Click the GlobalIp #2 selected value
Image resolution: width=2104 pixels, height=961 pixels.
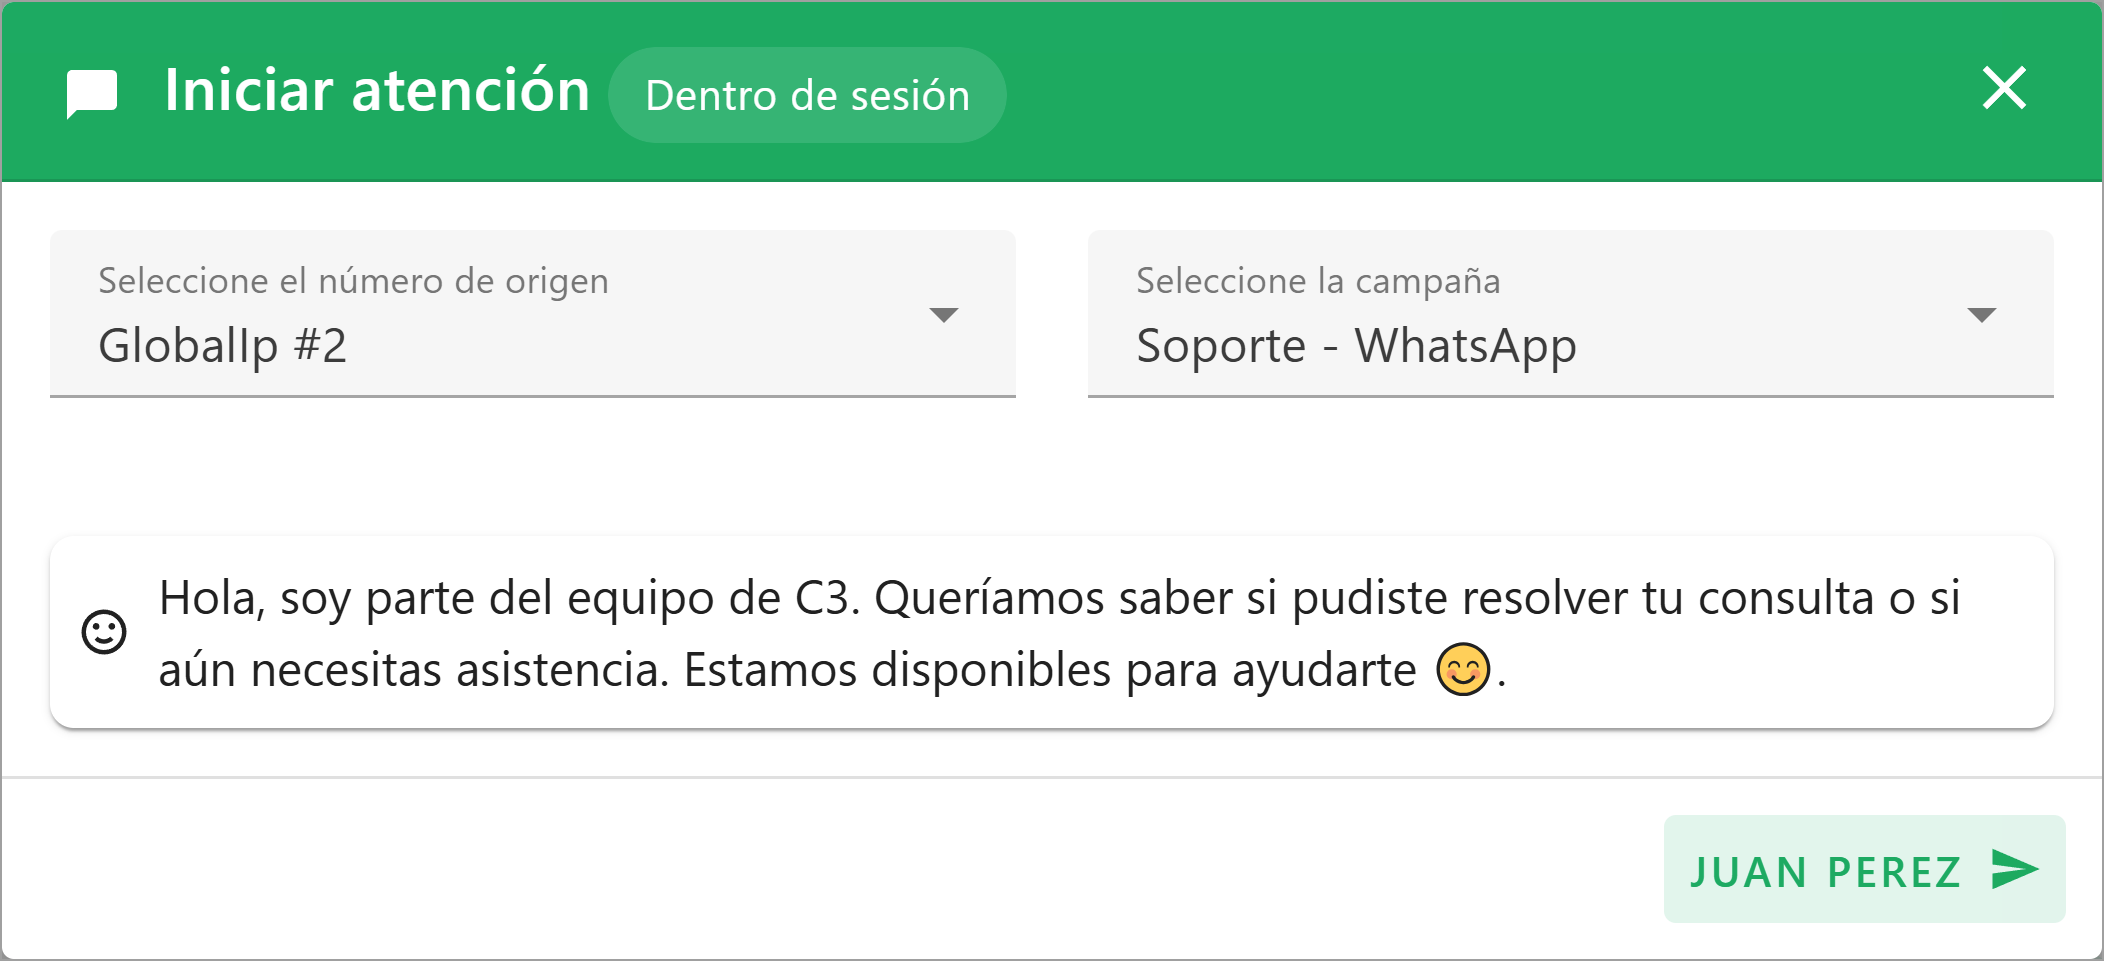point(224,345)
